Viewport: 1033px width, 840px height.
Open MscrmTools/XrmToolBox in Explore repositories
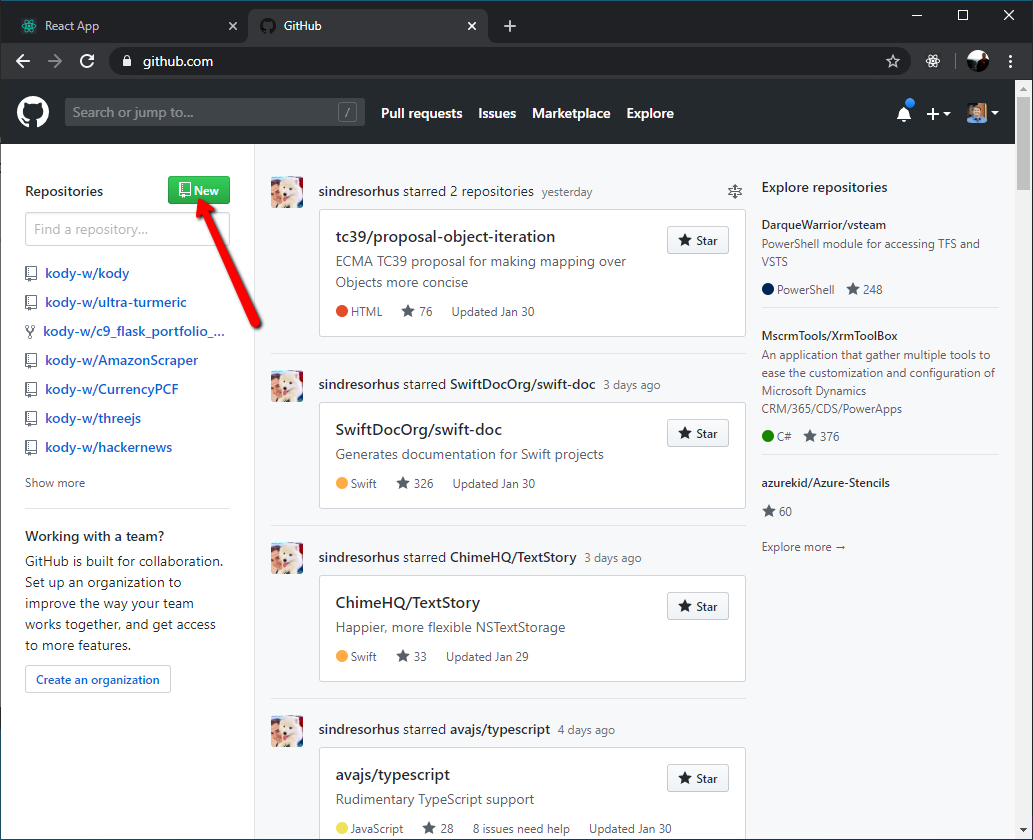coord(829,336)
